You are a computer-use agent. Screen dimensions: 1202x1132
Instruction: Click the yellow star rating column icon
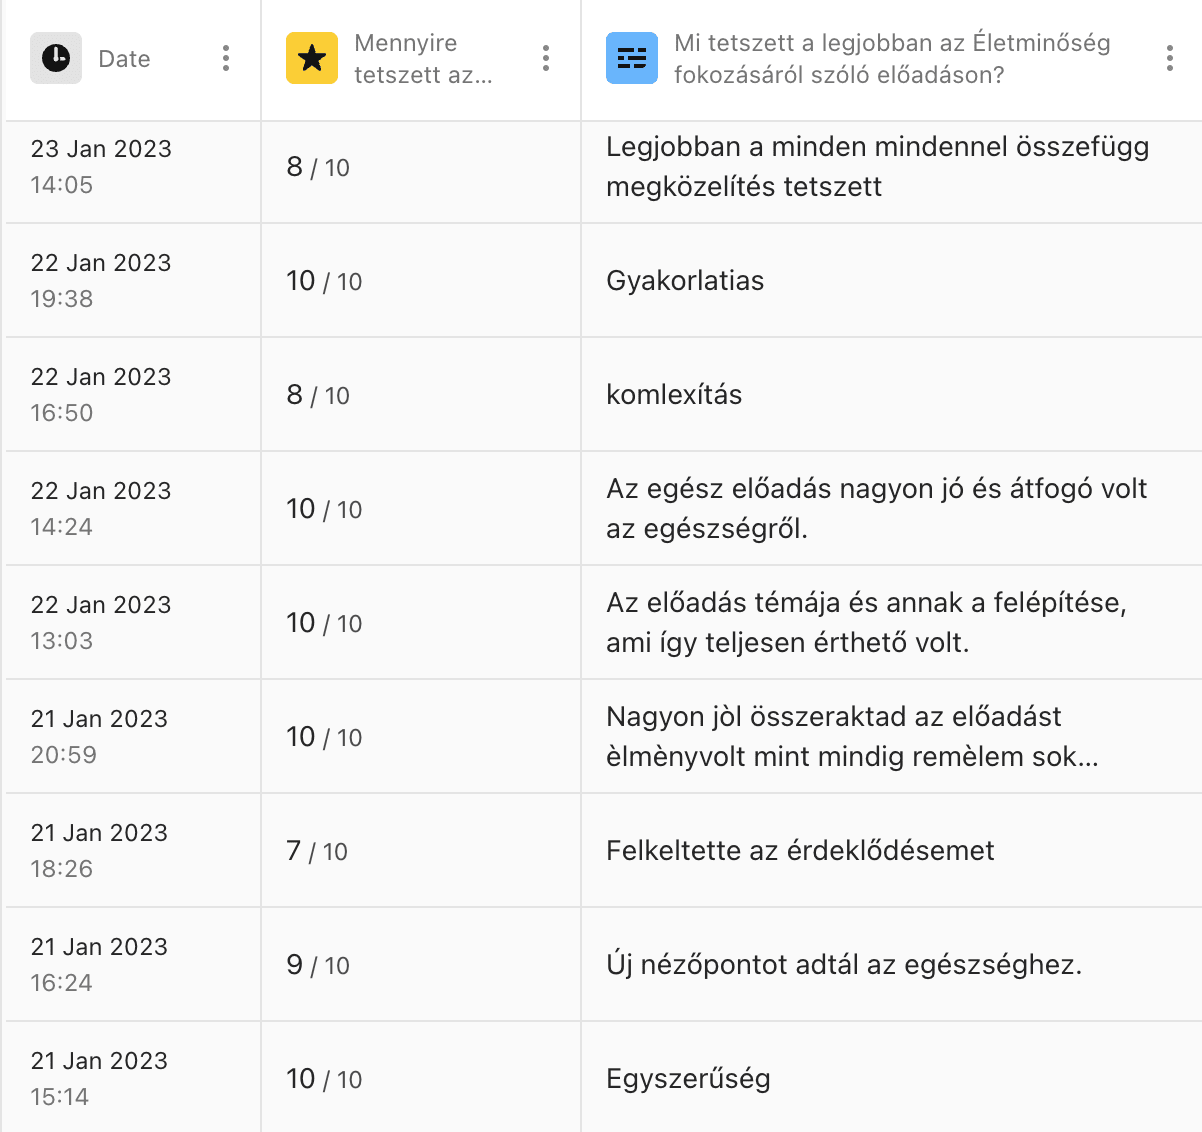pos(312,58)
